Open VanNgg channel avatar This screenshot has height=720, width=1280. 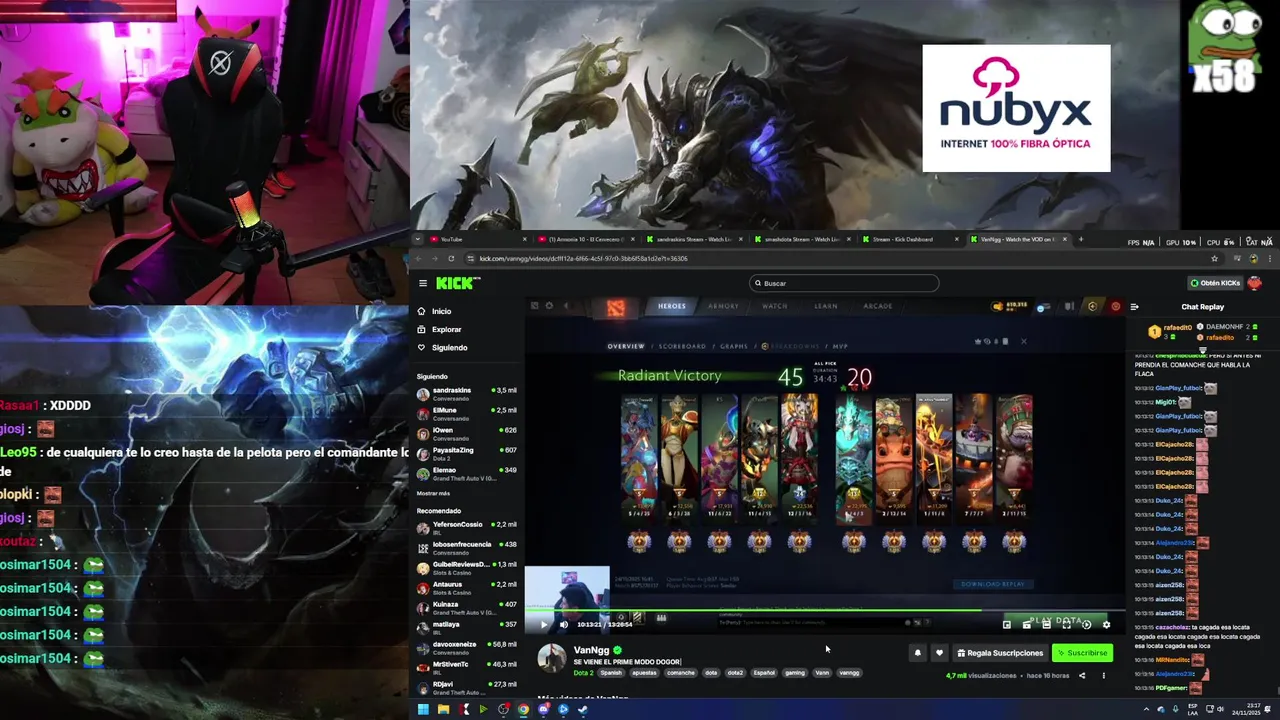point(552,658)
